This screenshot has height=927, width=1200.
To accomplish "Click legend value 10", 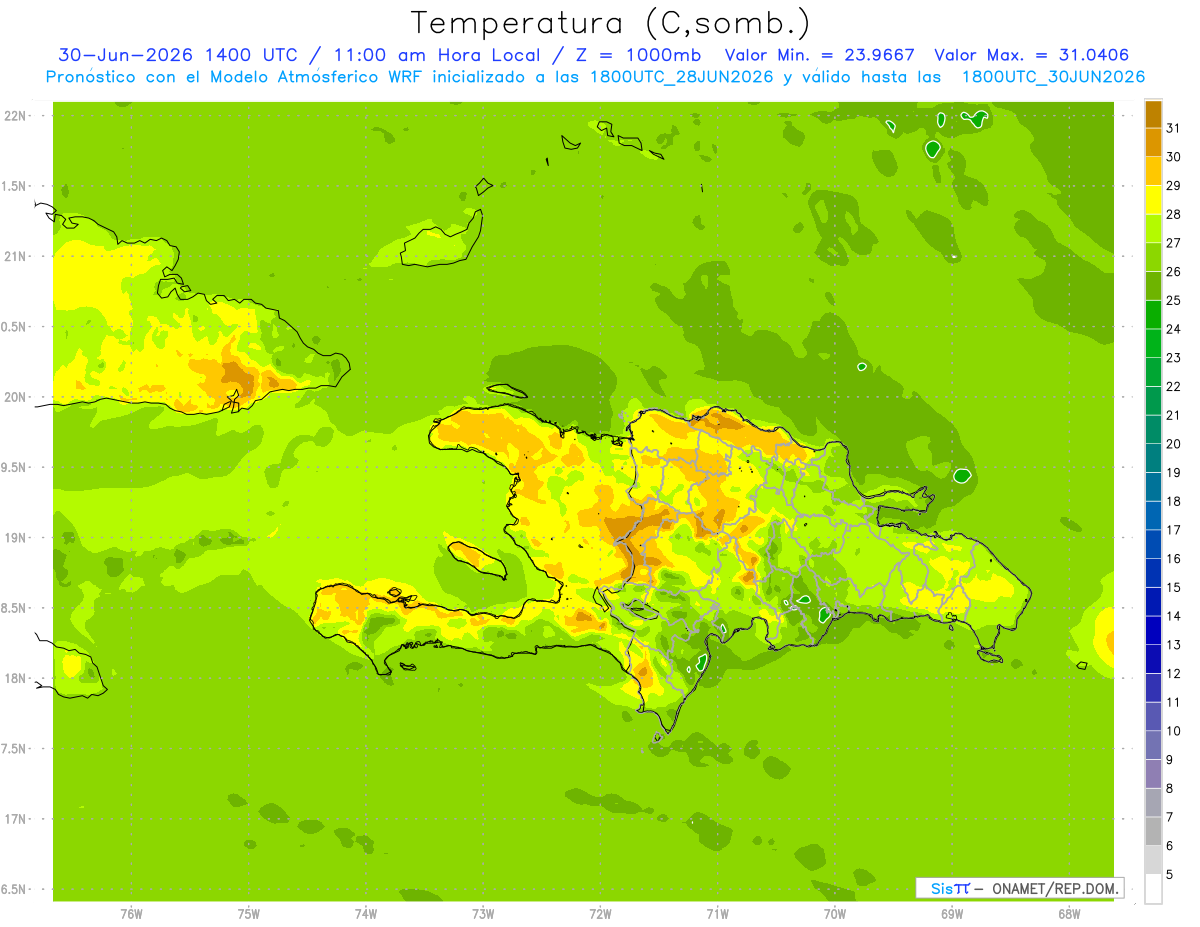I will pos(1174,731).
